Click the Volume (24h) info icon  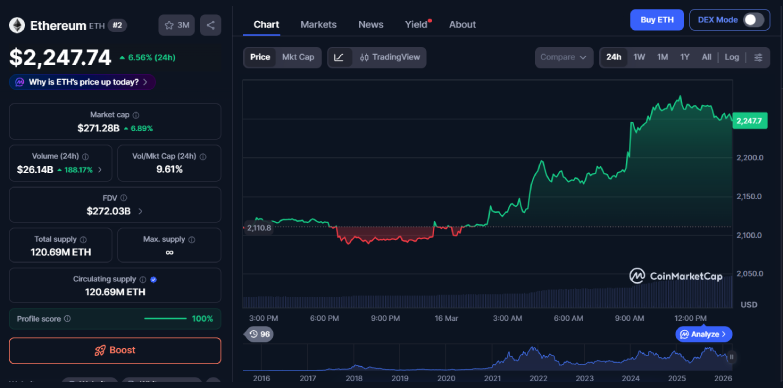(85, 157)
